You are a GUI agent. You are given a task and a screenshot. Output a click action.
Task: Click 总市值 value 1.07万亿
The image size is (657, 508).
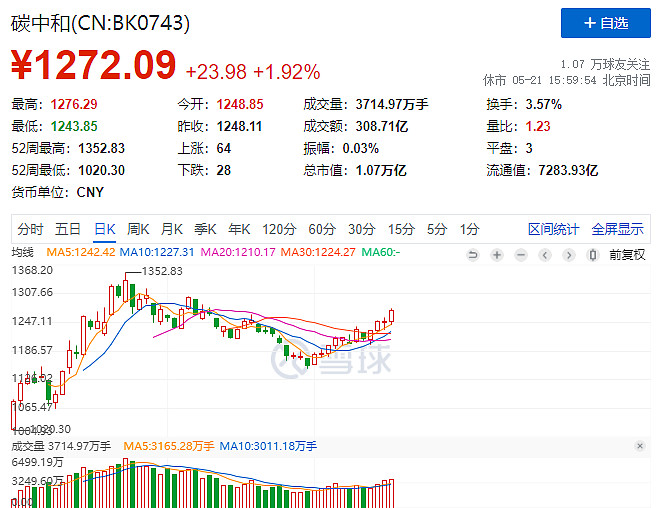tap(381, 170)
